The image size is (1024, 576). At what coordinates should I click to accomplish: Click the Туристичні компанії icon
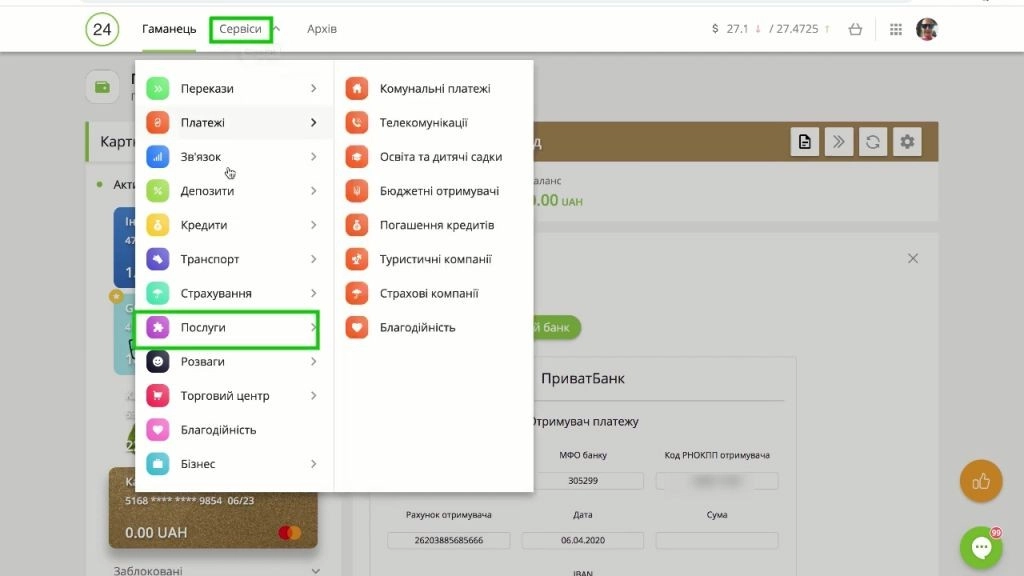357,259
